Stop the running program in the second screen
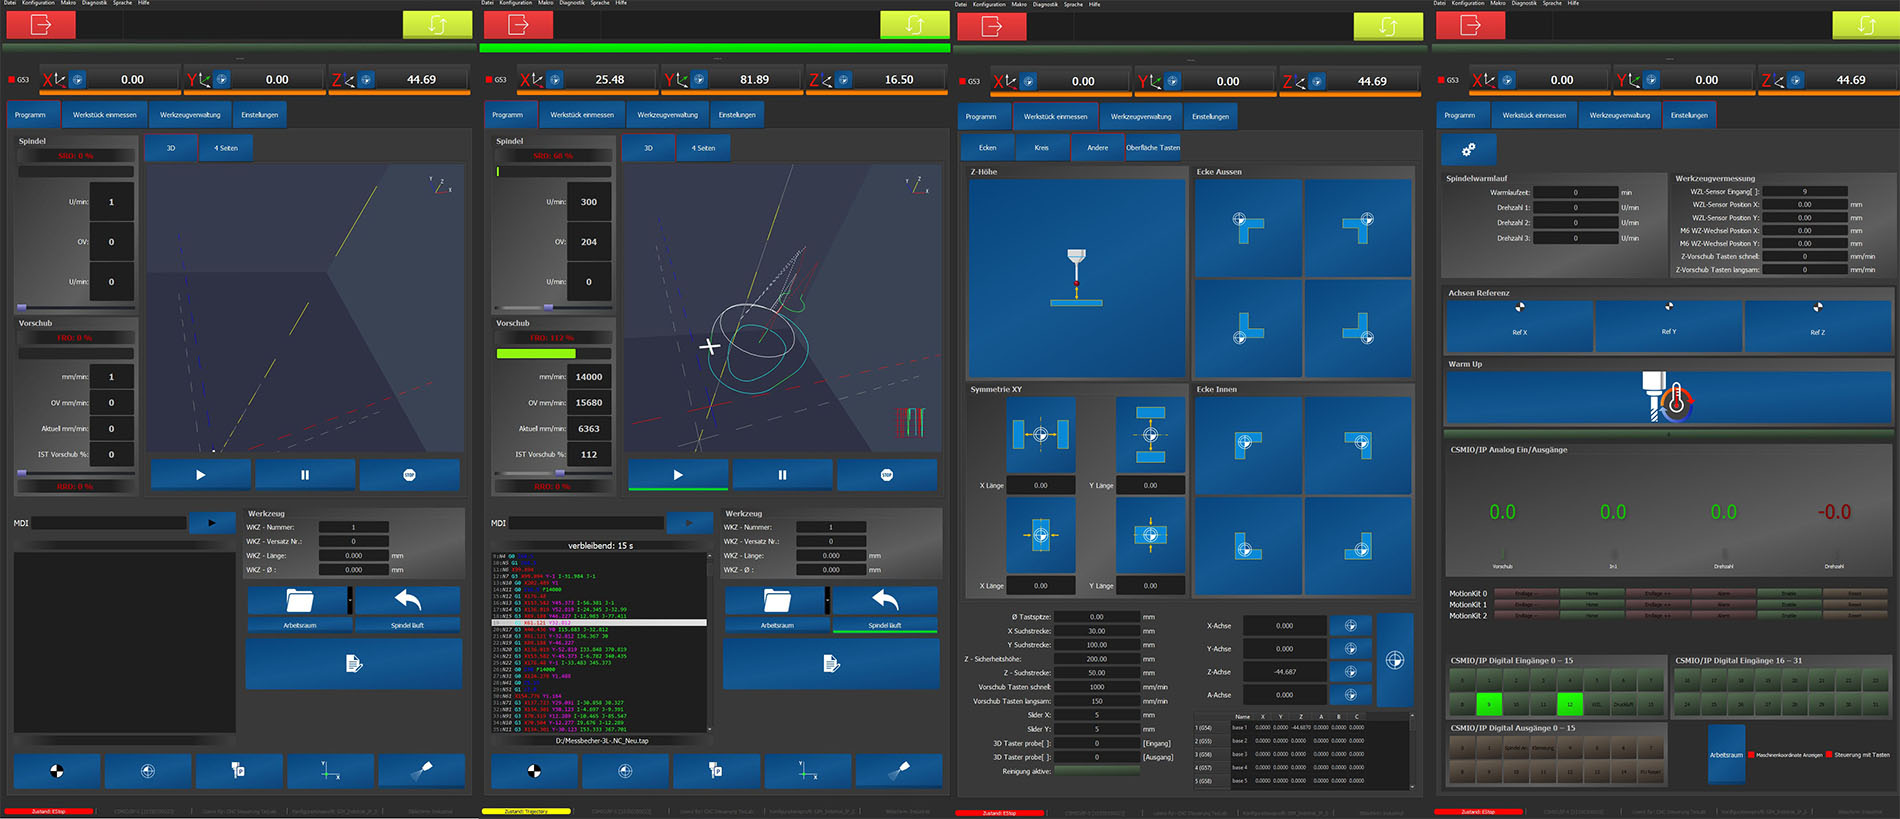 (887, 475)
